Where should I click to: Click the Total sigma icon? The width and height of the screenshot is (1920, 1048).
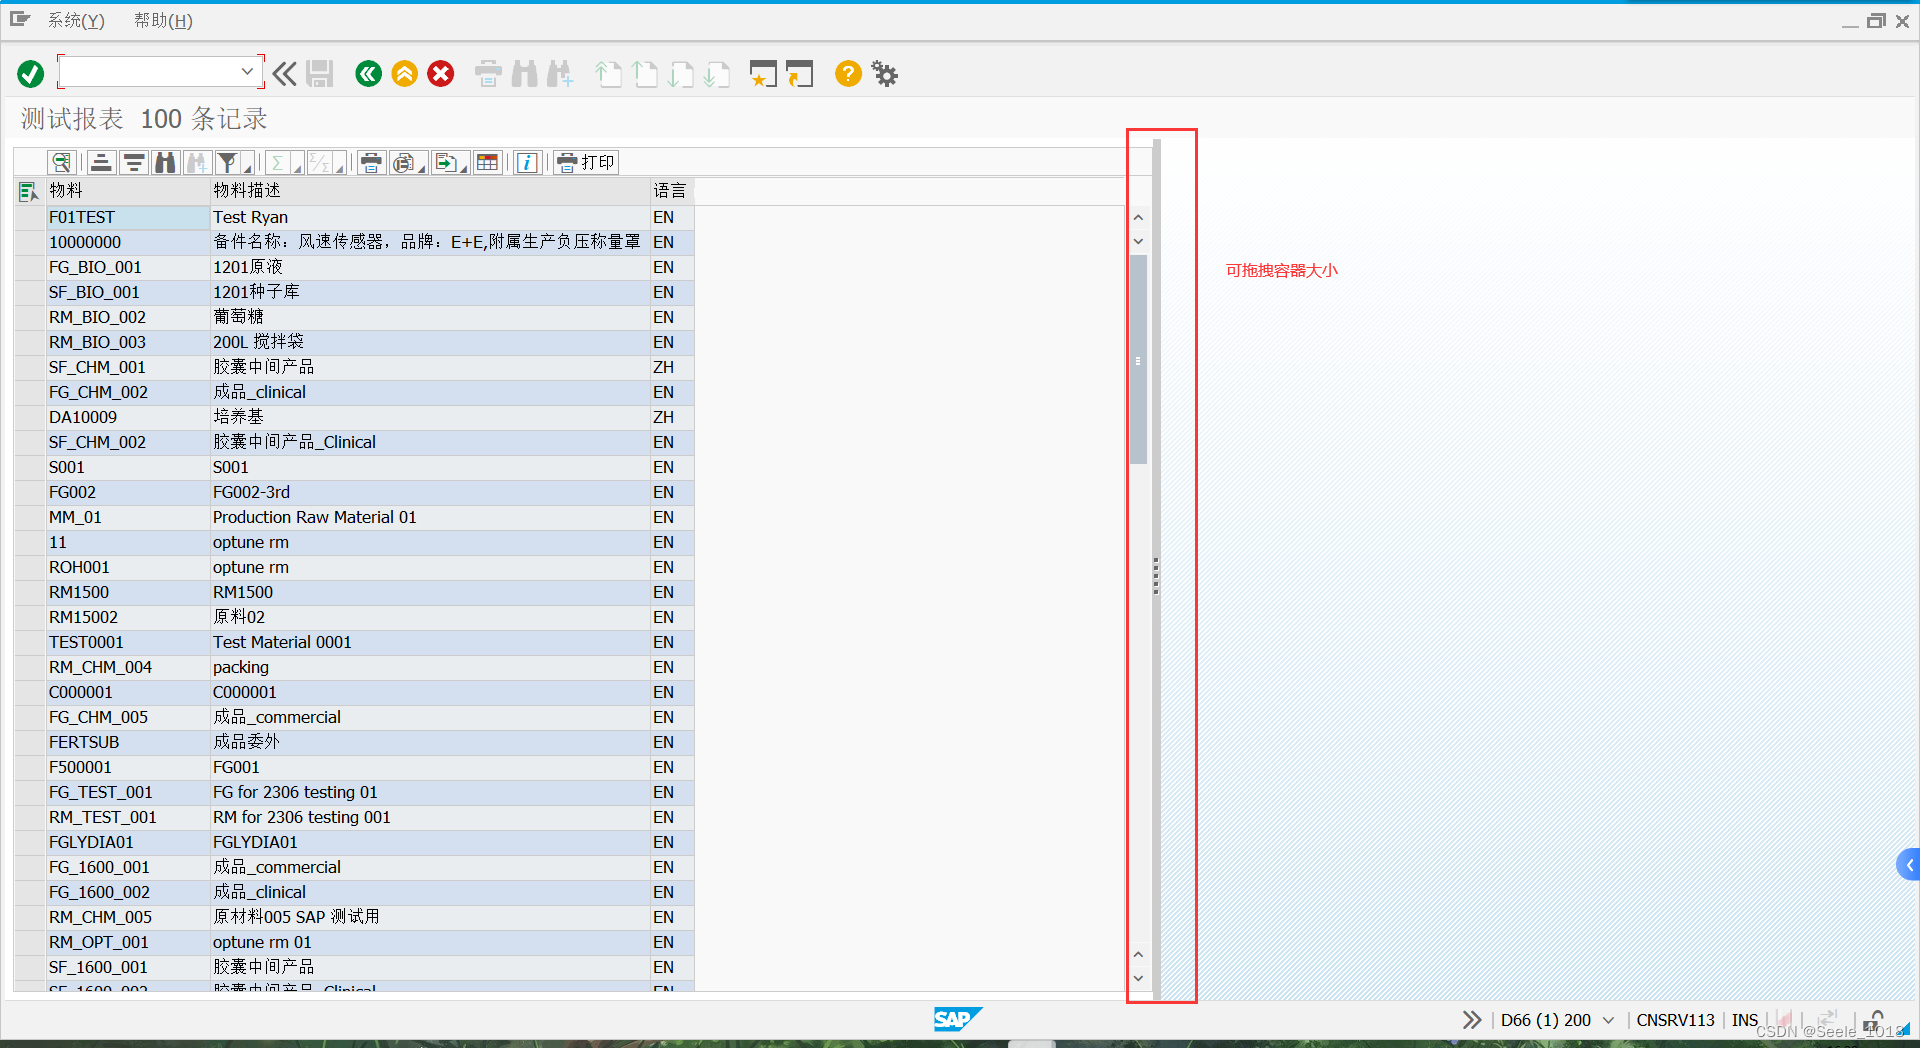coord(278,162)
